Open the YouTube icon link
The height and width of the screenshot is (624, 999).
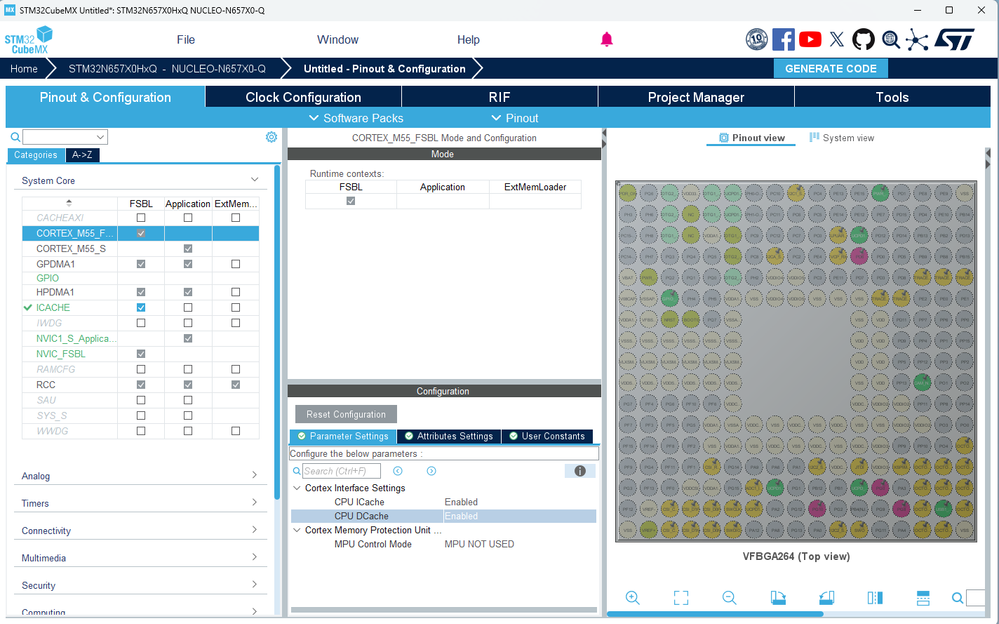coord(810,40)
